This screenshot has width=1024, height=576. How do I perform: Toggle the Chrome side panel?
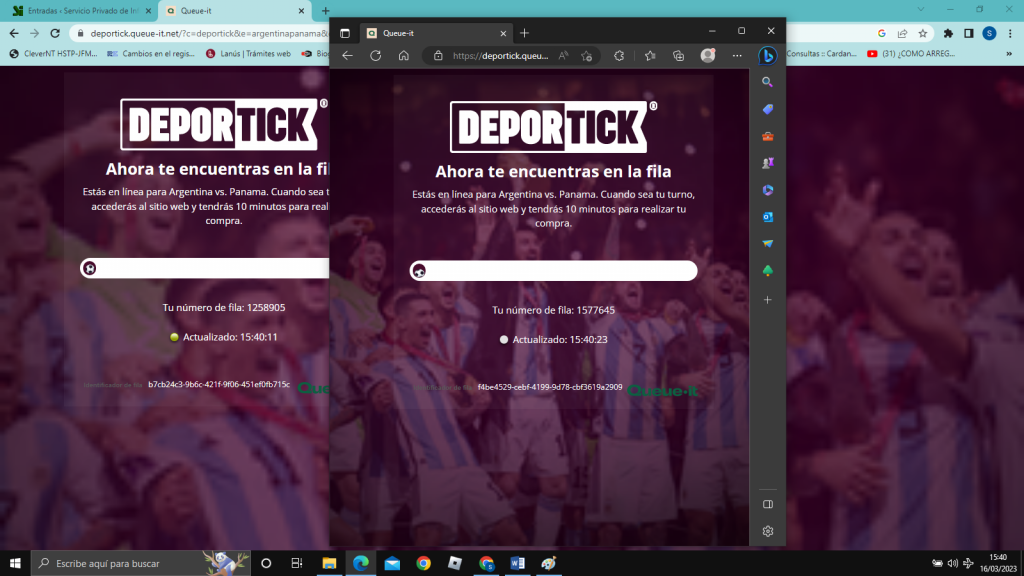(968, 33)
